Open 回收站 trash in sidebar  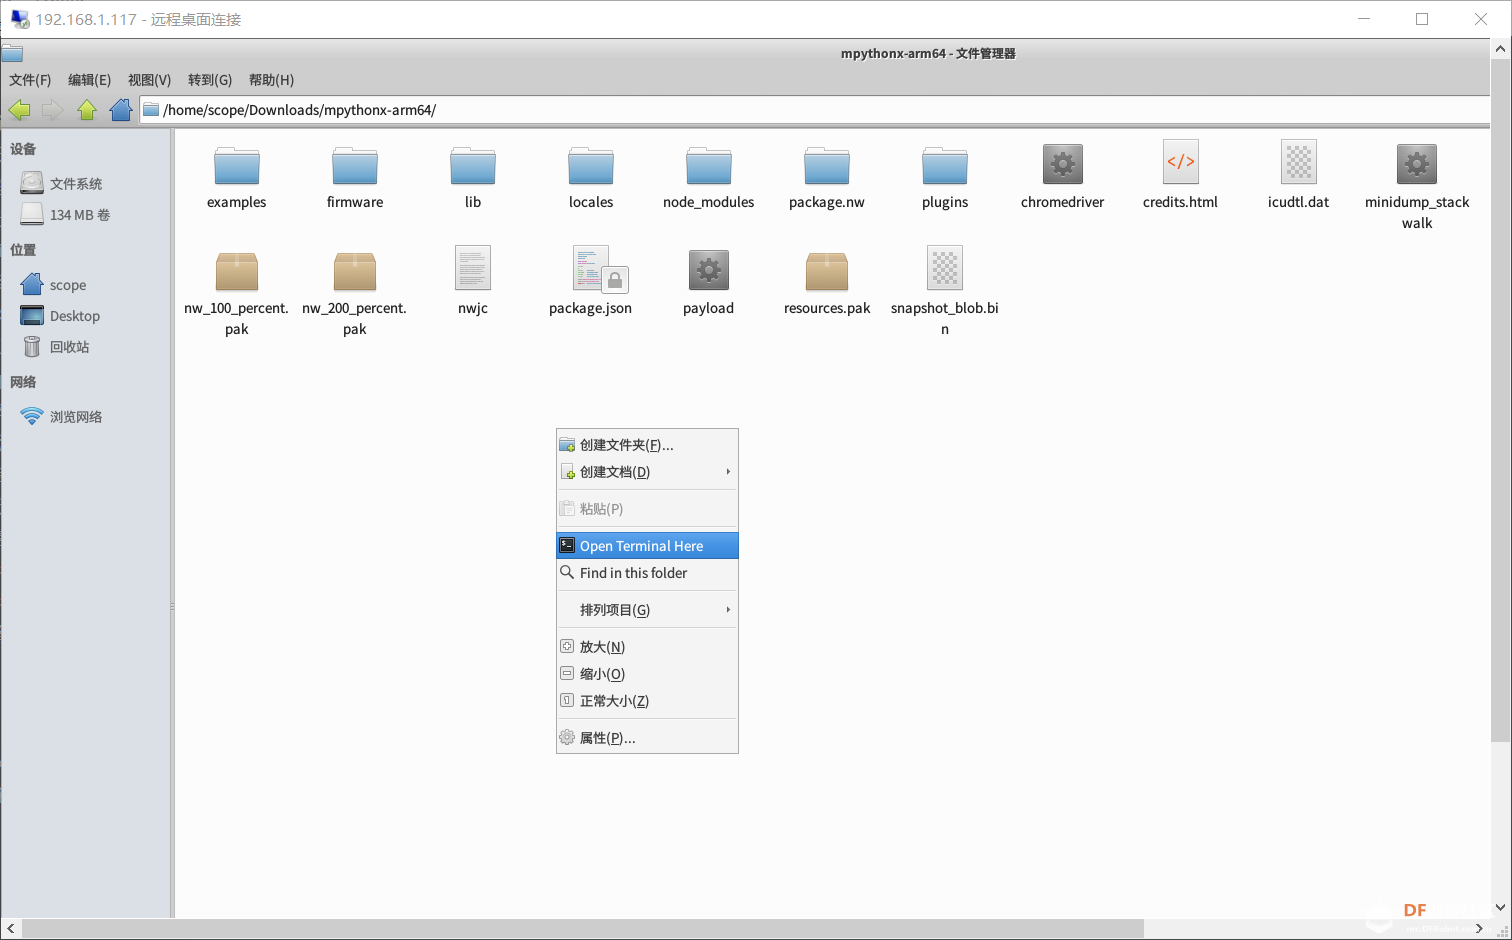[69, 347]
